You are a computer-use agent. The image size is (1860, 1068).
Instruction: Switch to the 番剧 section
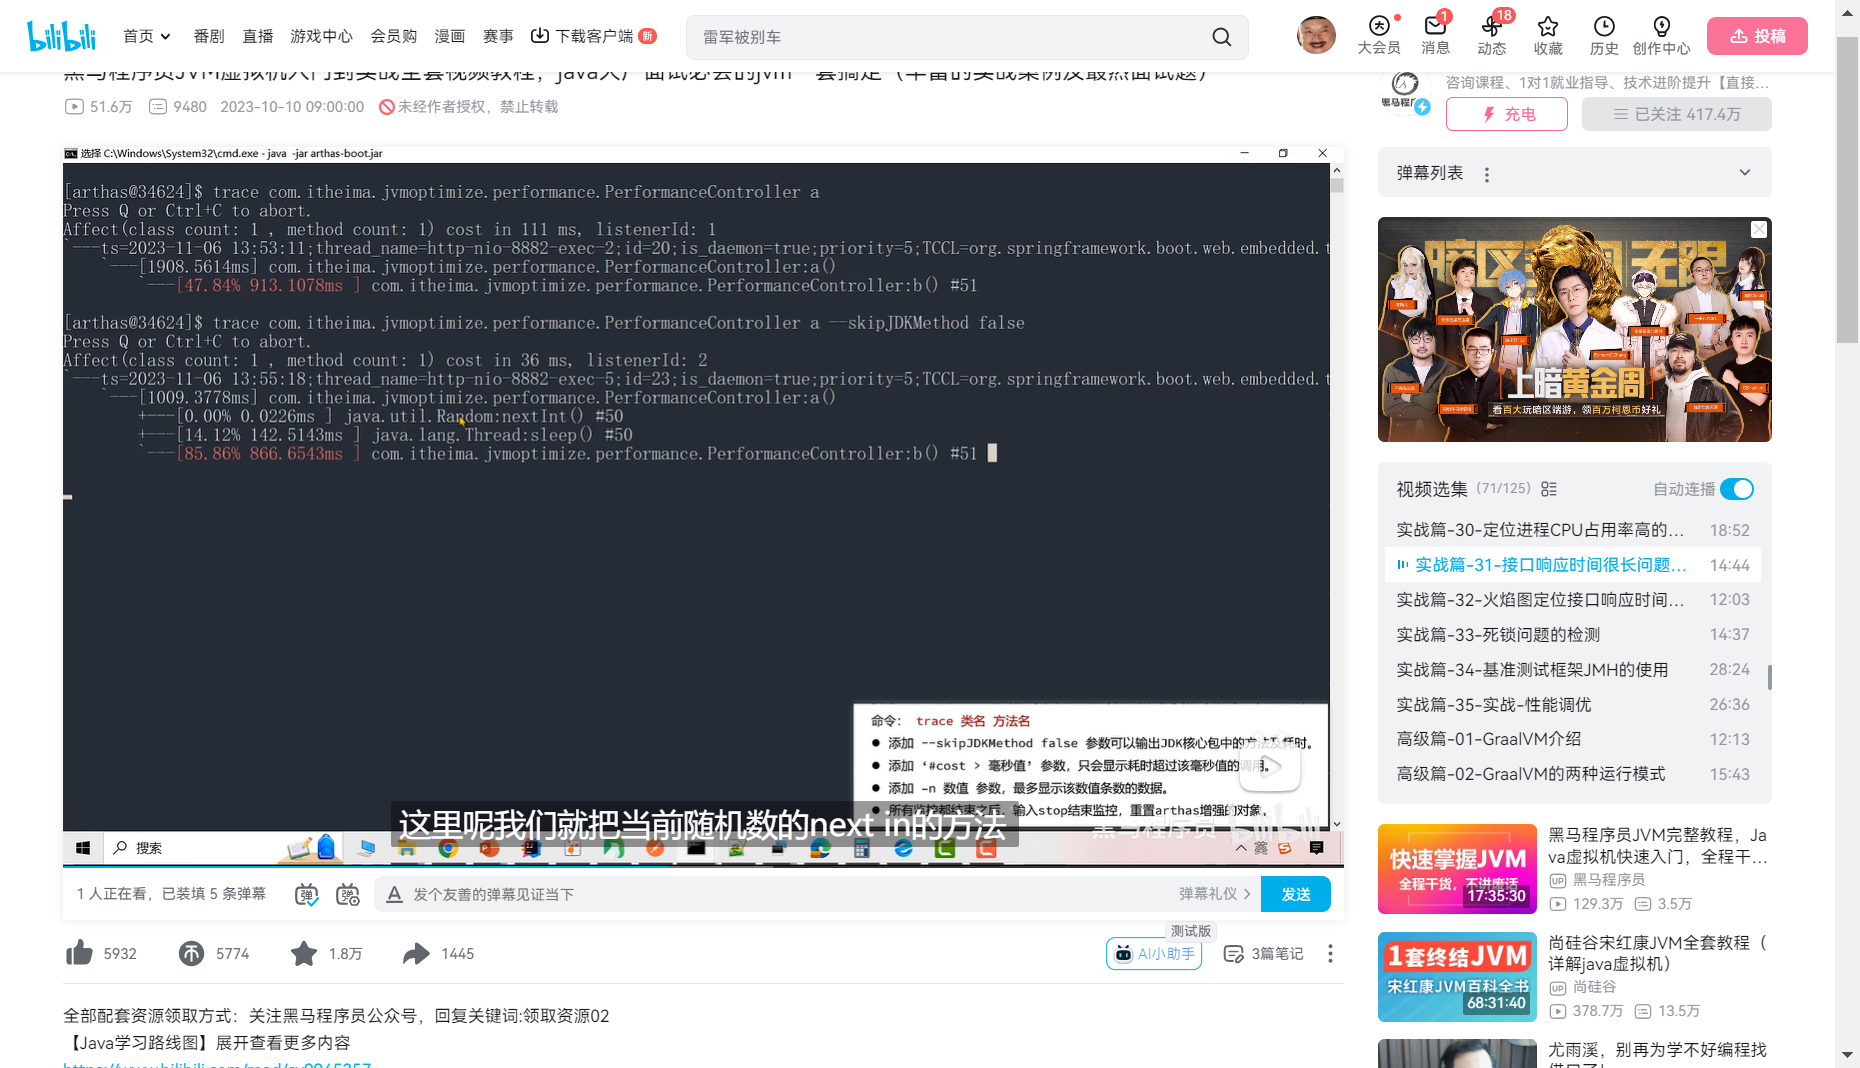click(207, 36)
